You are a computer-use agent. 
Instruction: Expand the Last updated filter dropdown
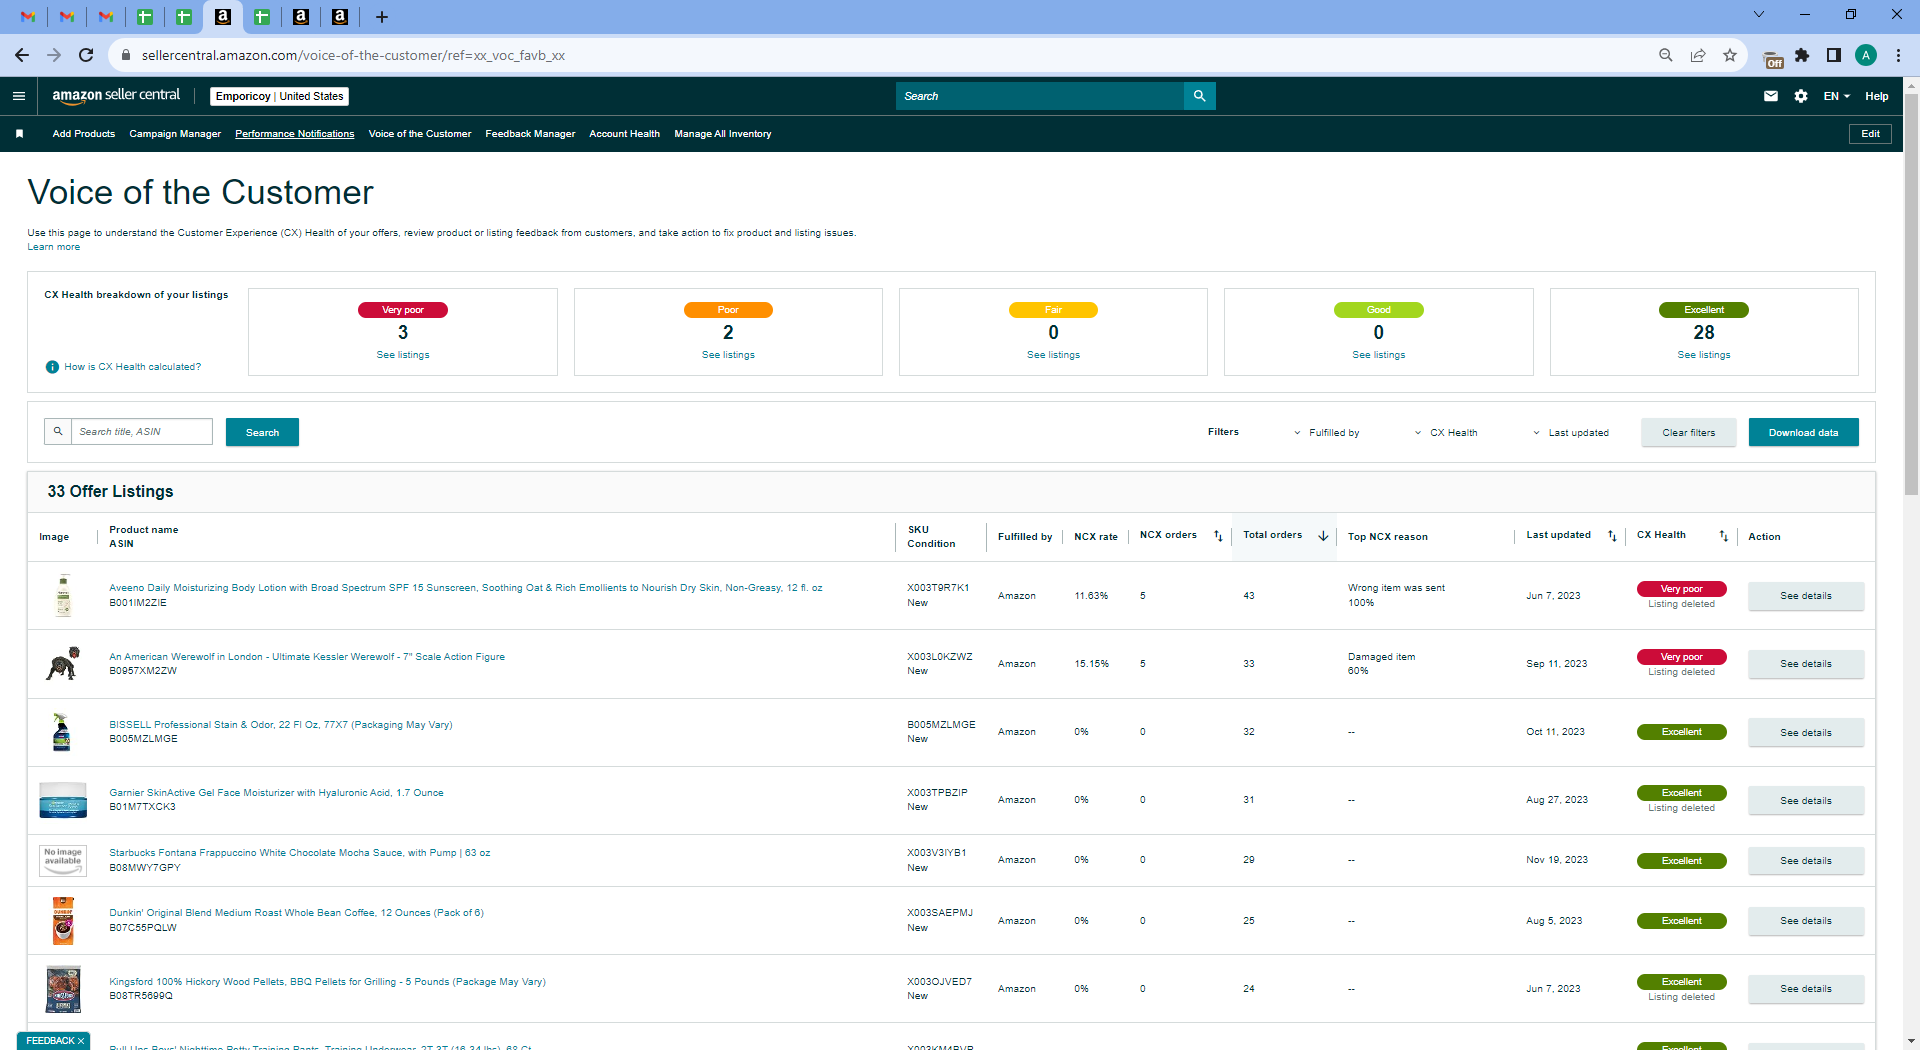point(1571,433)
